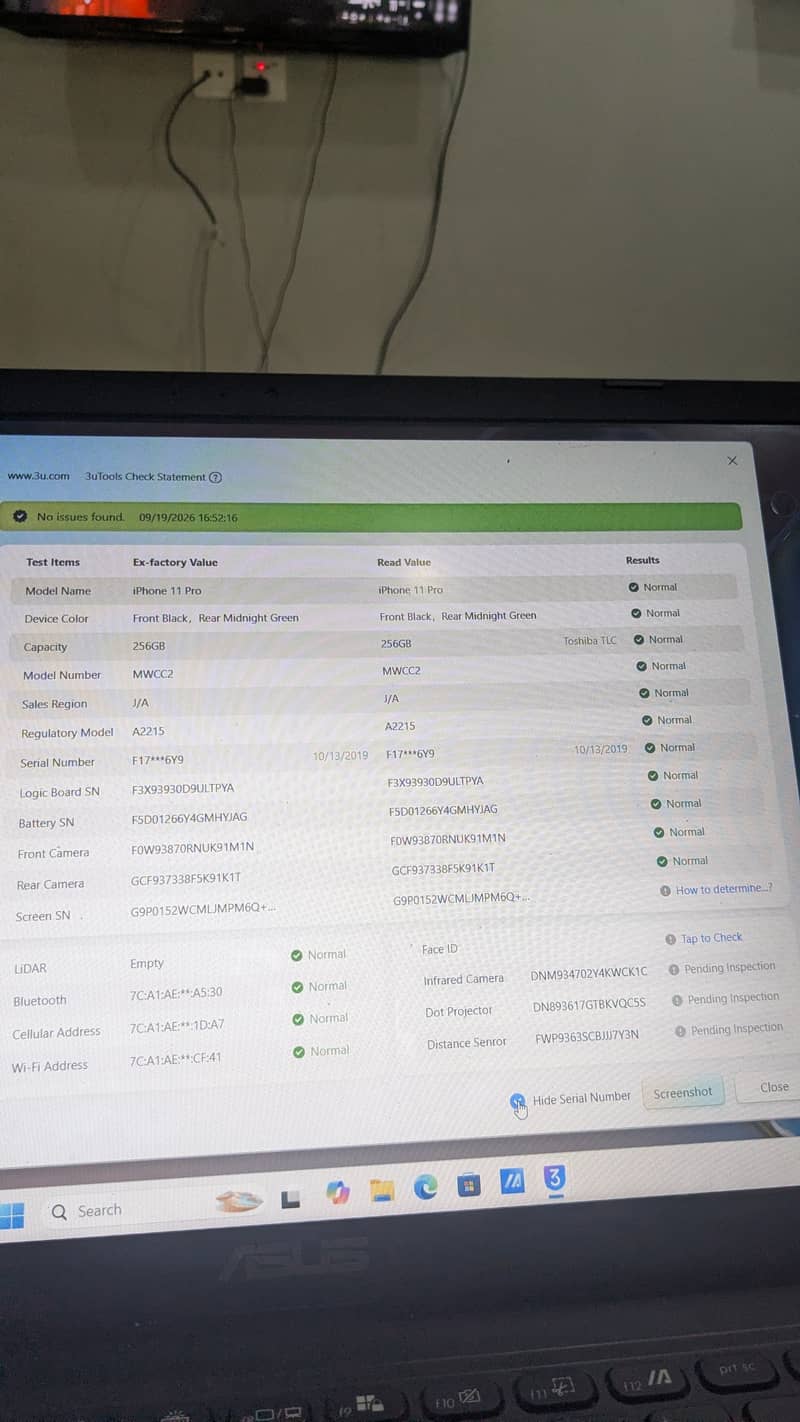800x1422 pixels.
Task: Select the Read Value column header
Action: 404,562
